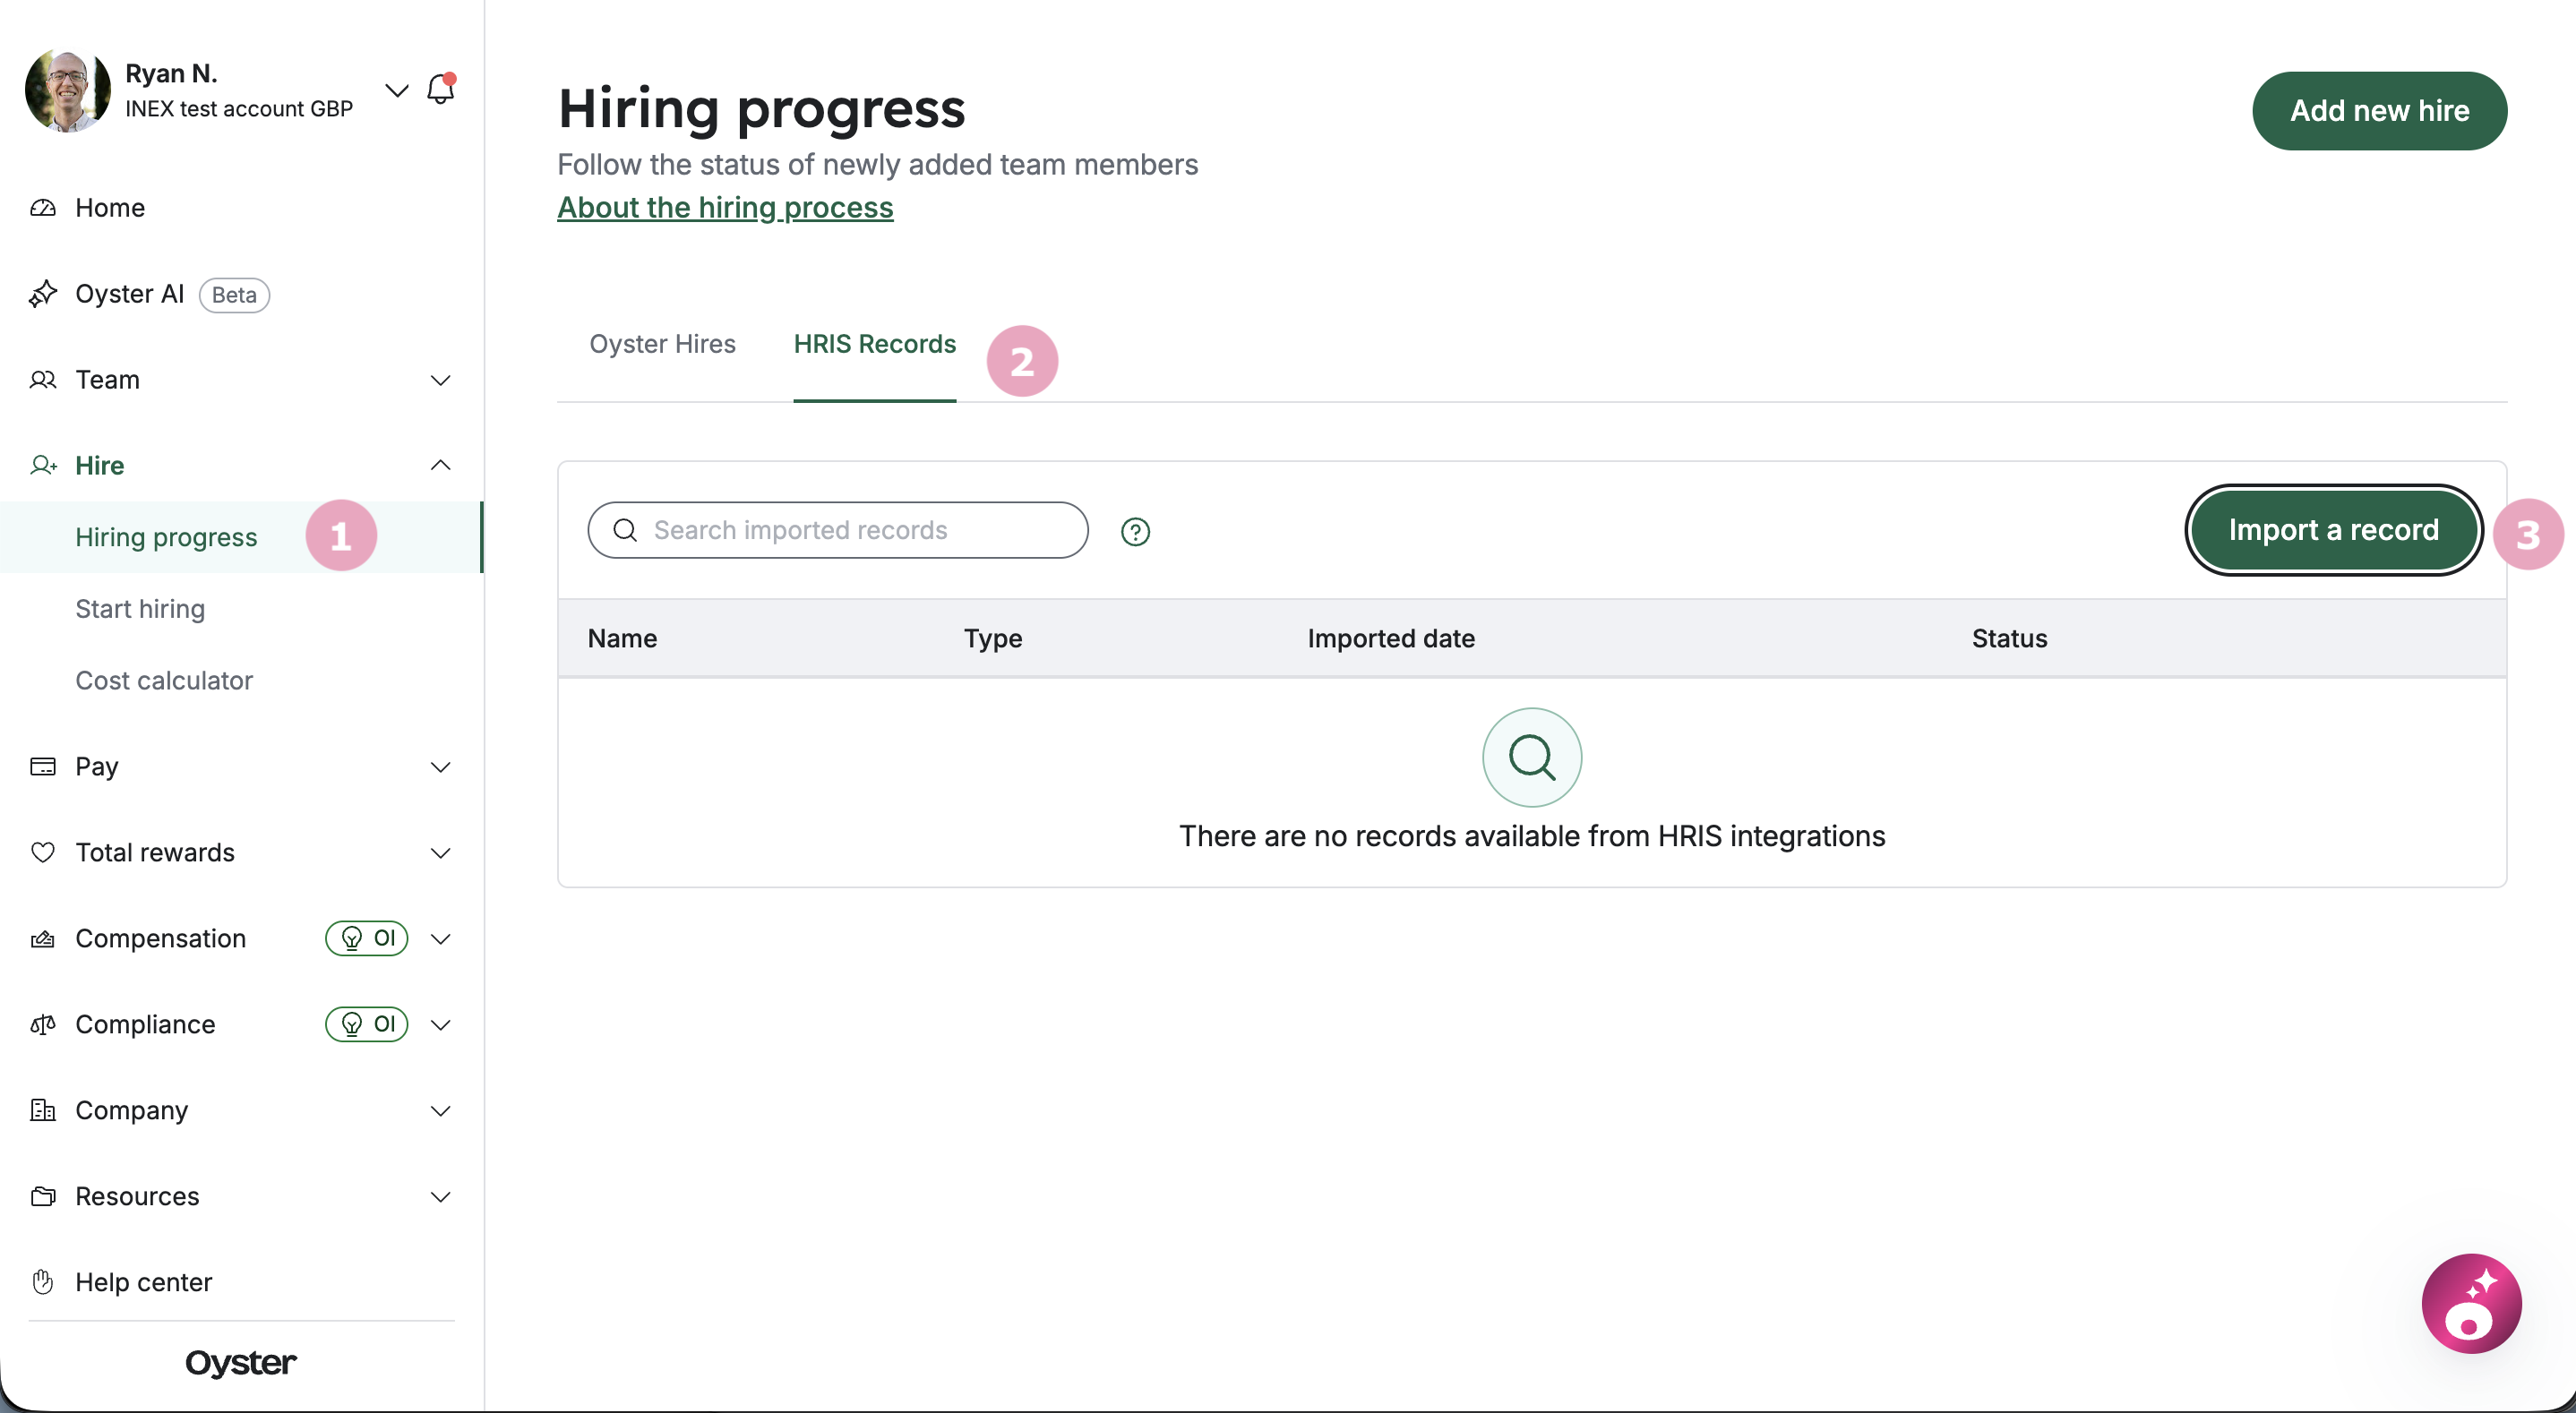This screenshot has width=2576, height=1413.
Task: Open the help question mark icon
Action: [x=1135, y=532]
